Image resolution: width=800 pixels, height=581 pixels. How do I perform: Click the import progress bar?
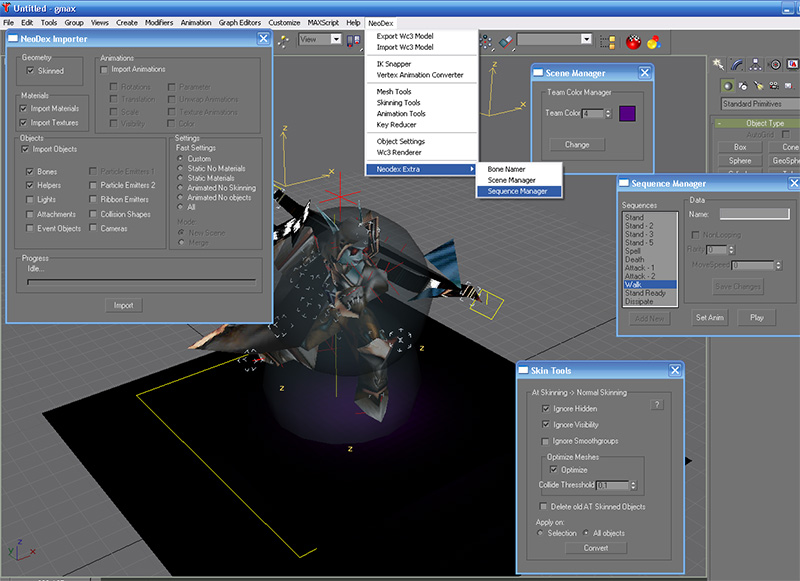pos(141,281)
